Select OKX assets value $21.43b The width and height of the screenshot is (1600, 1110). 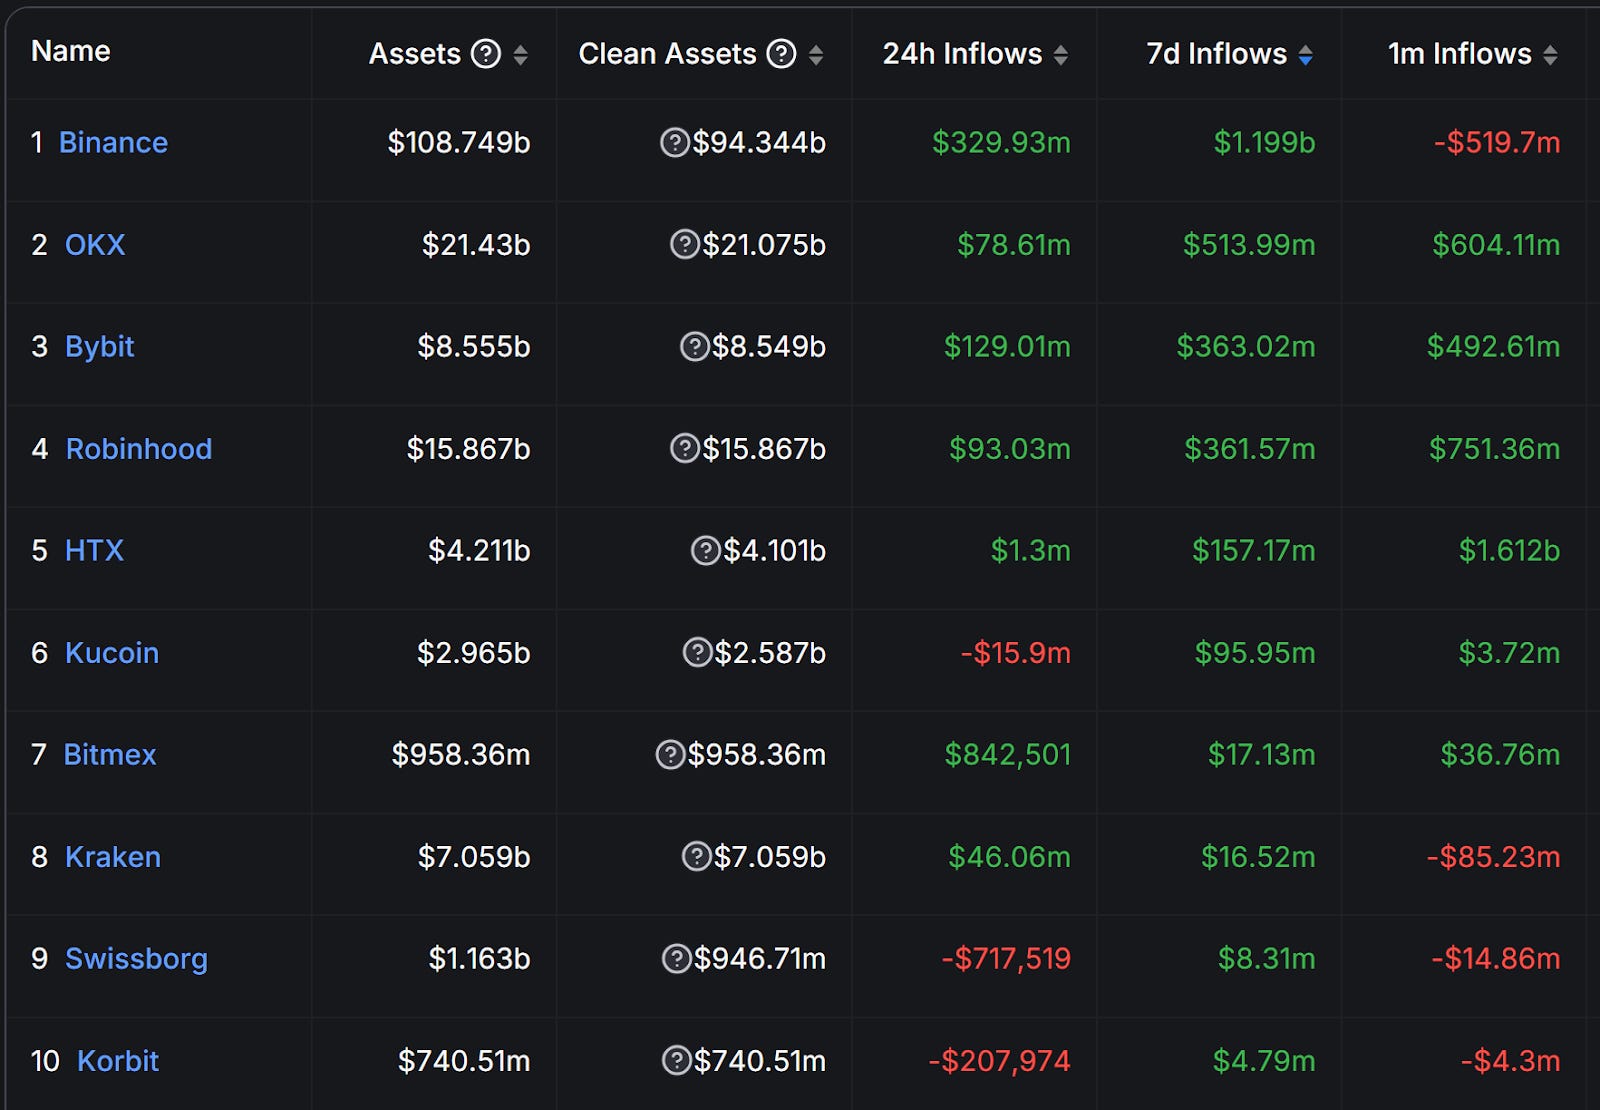point(476,244)
